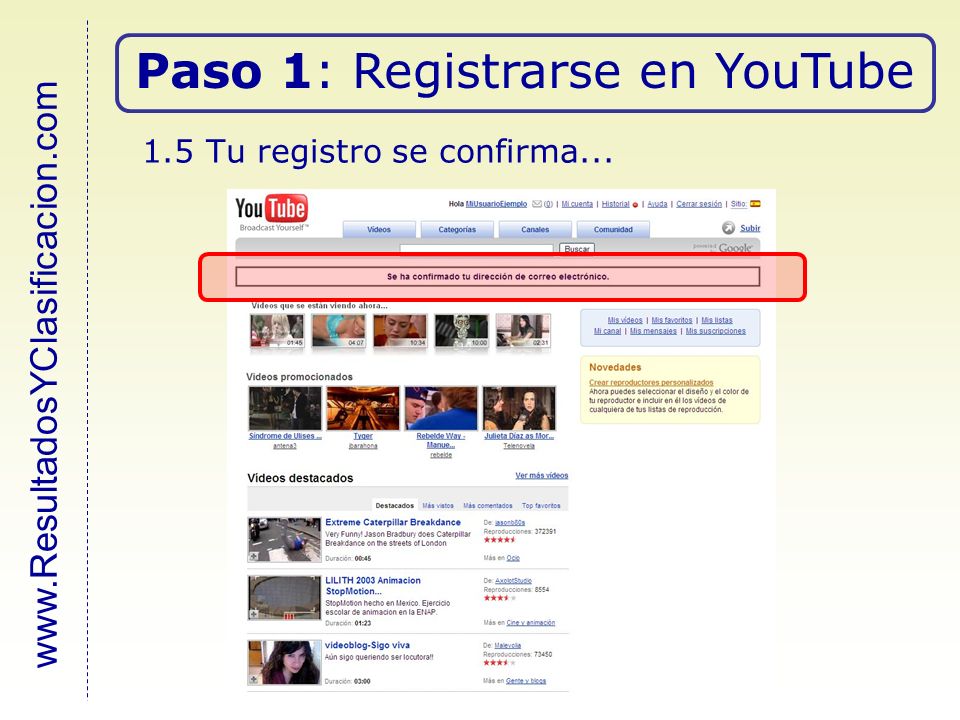Viewport: 960px width, 720px height.
Task: Open the Videos tab
Action: [x=379, y=230]
